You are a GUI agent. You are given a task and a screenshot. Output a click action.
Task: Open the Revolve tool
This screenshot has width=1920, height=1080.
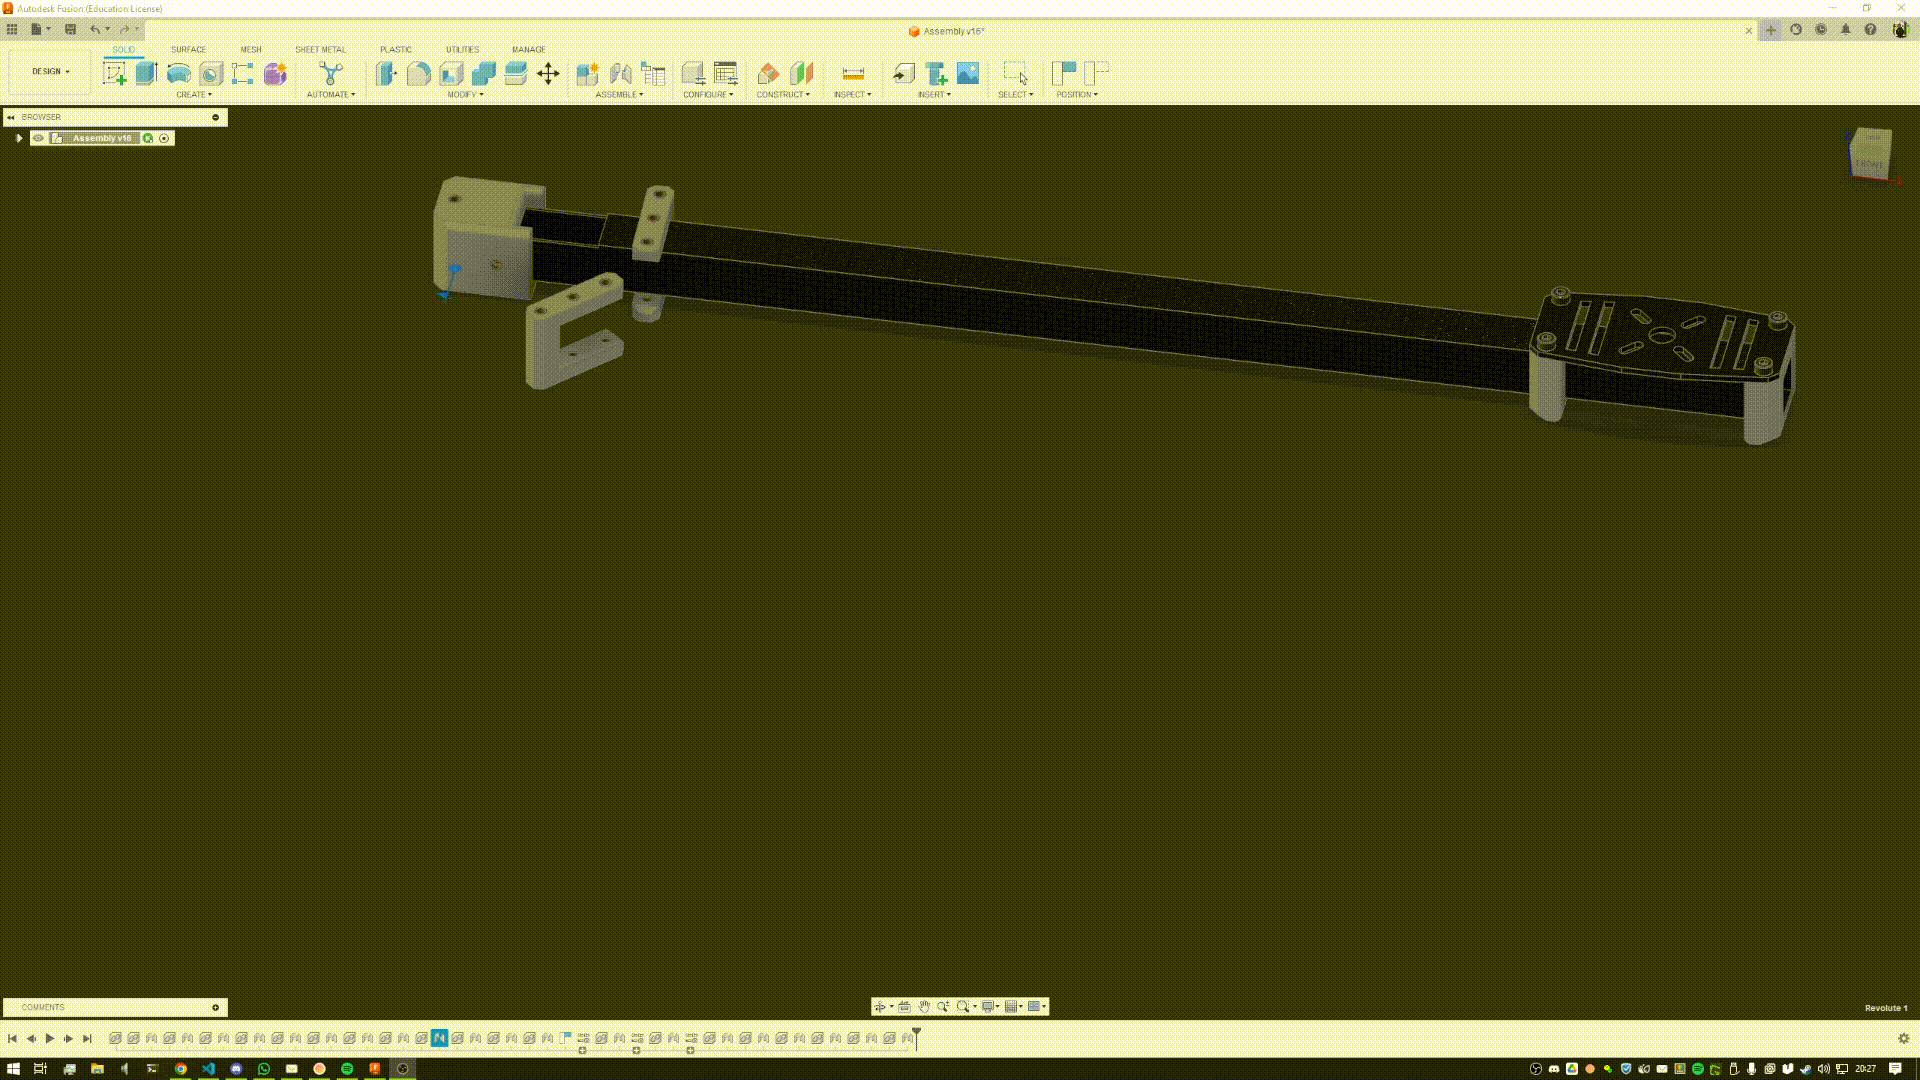(x=178, y=73)
